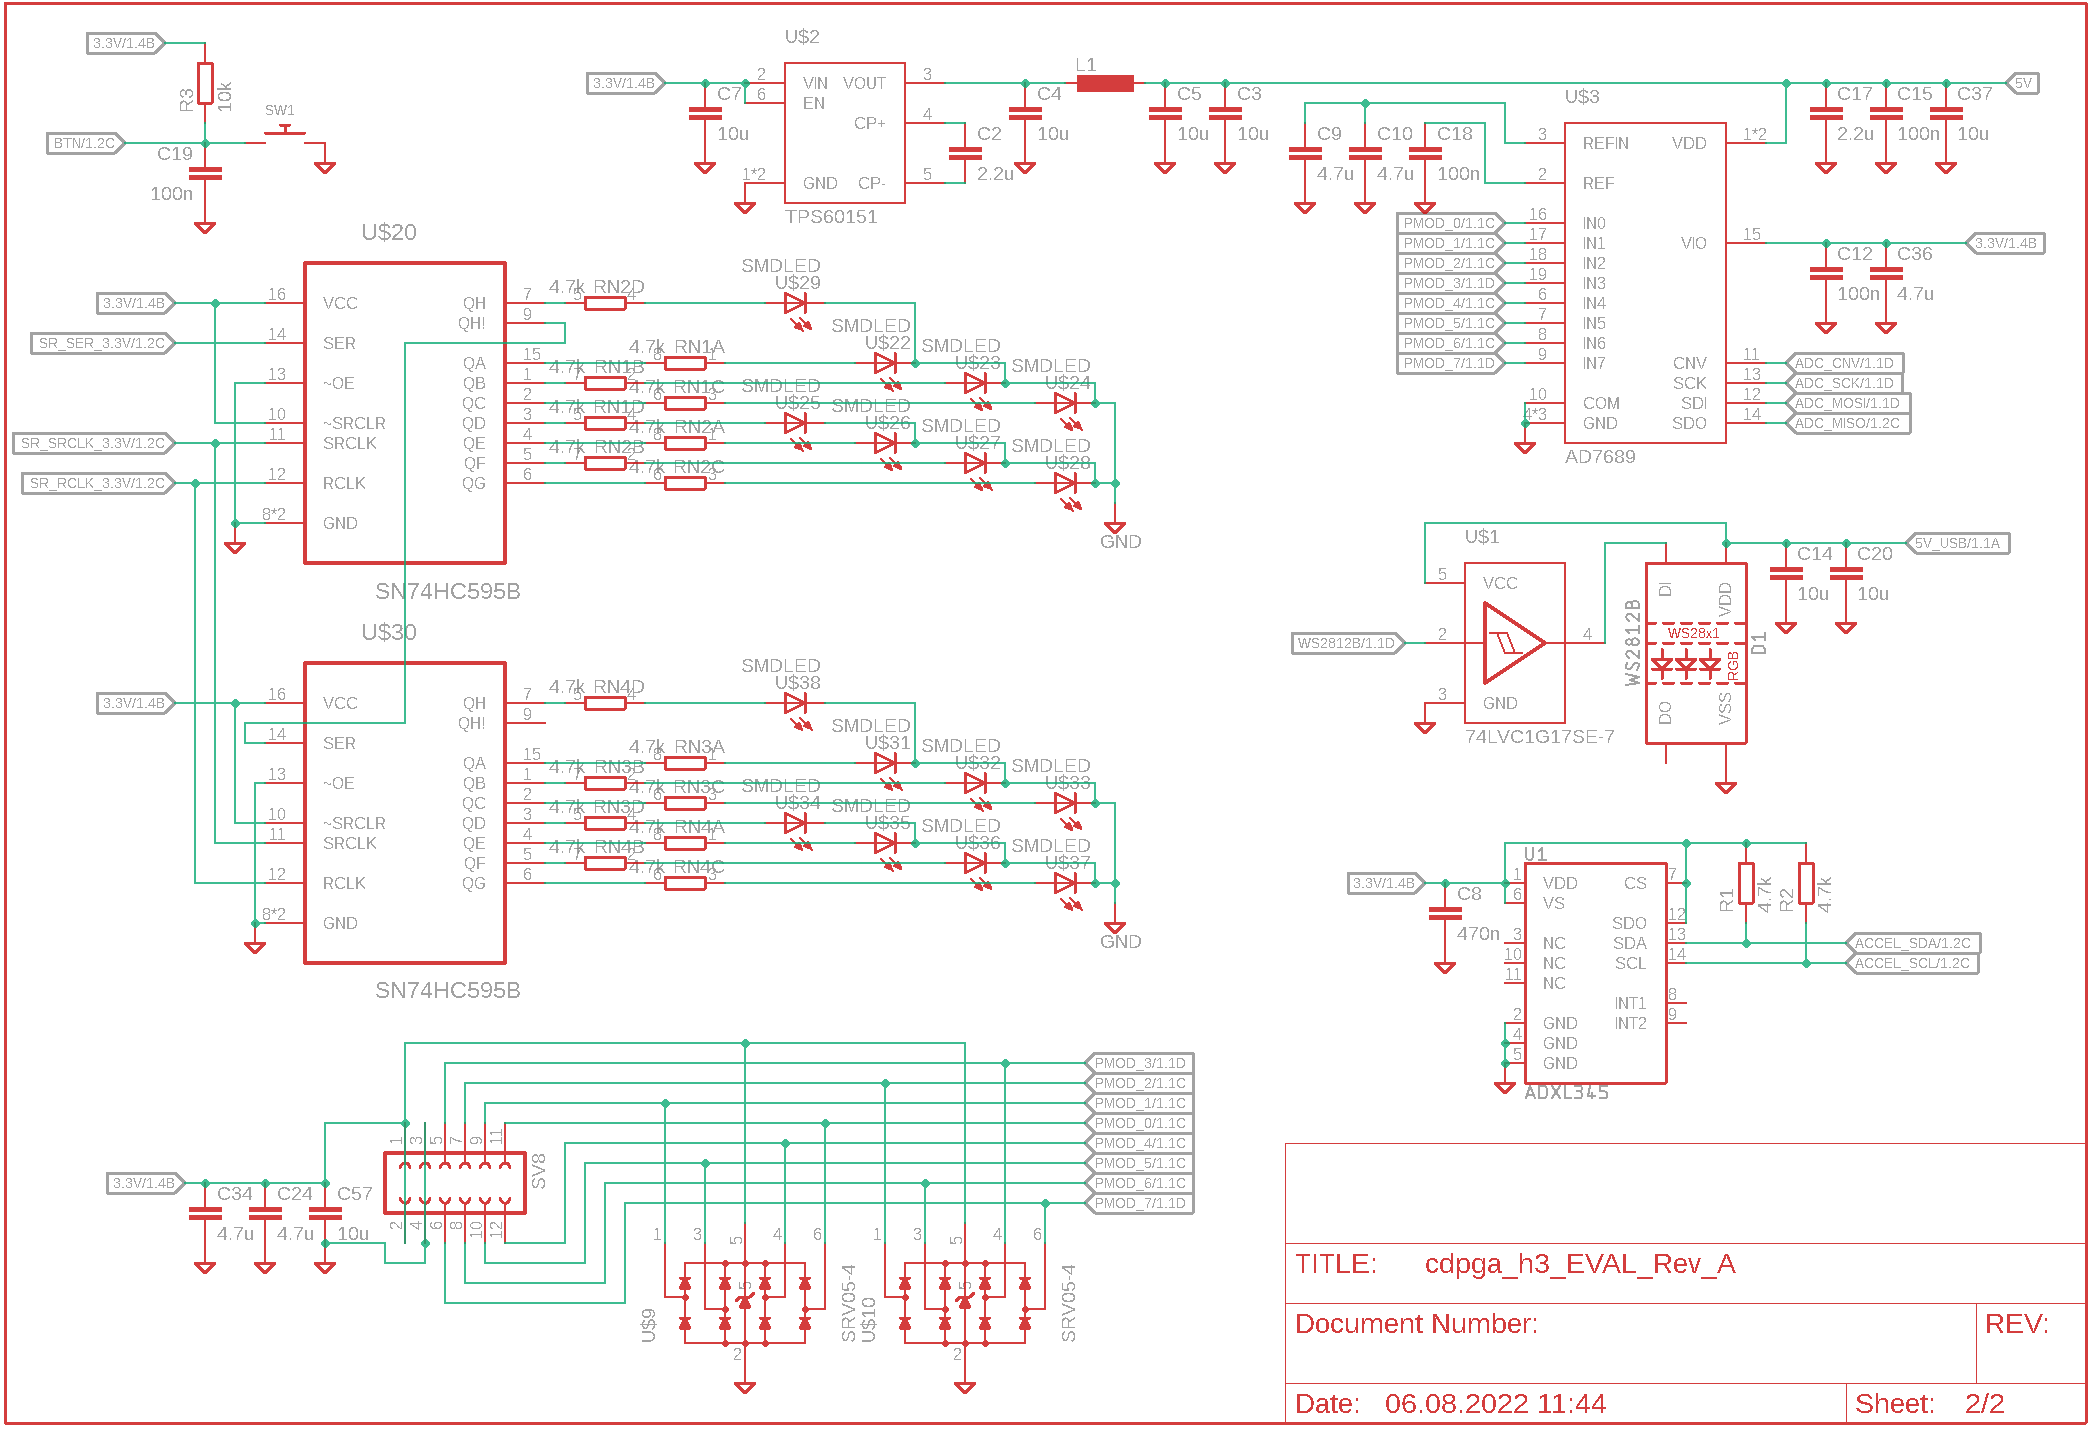Viewport: 2089px width, 1429px height.
Task: Click the SV8 pin header connector
Action: [455, 1183]
